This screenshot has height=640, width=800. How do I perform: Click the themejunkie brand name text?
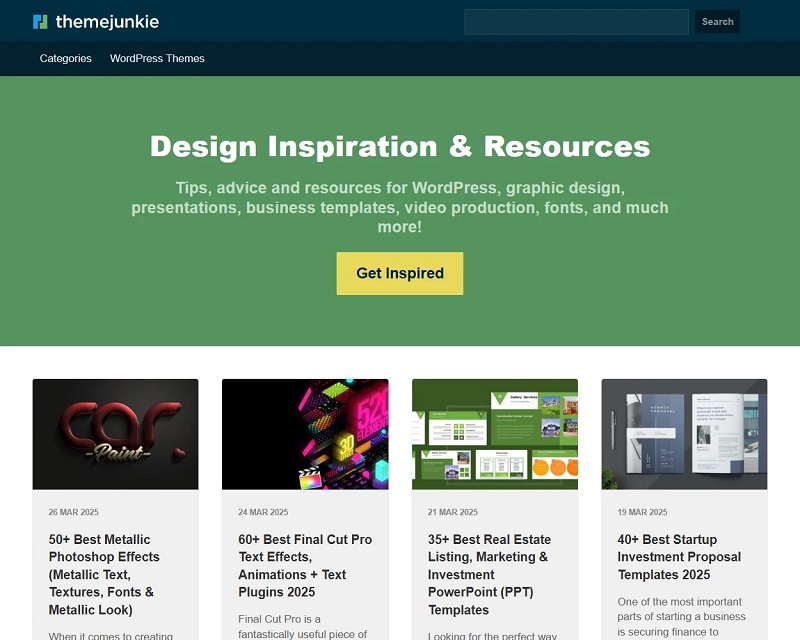pyautogui.click(x=107, y=22)
